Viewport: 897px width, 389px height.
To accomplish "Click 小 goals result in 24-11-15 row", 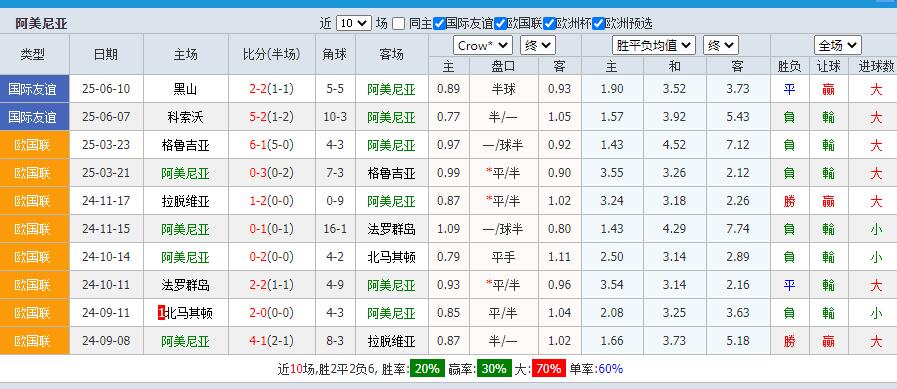I will pos(876,229).
